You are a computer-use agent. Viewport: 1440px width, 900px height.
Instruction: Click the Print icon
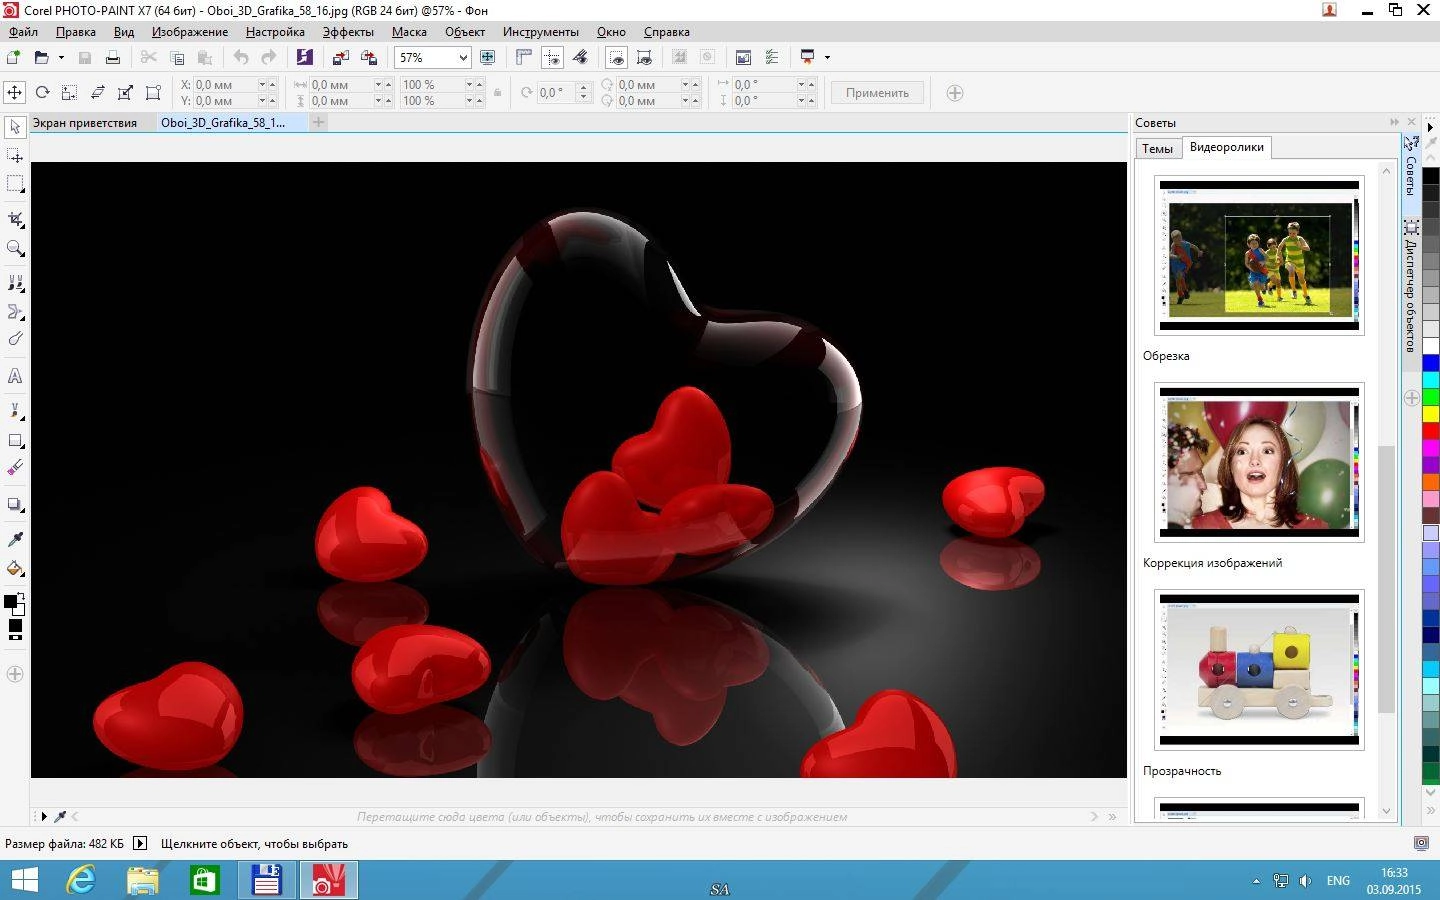[113, 57]
